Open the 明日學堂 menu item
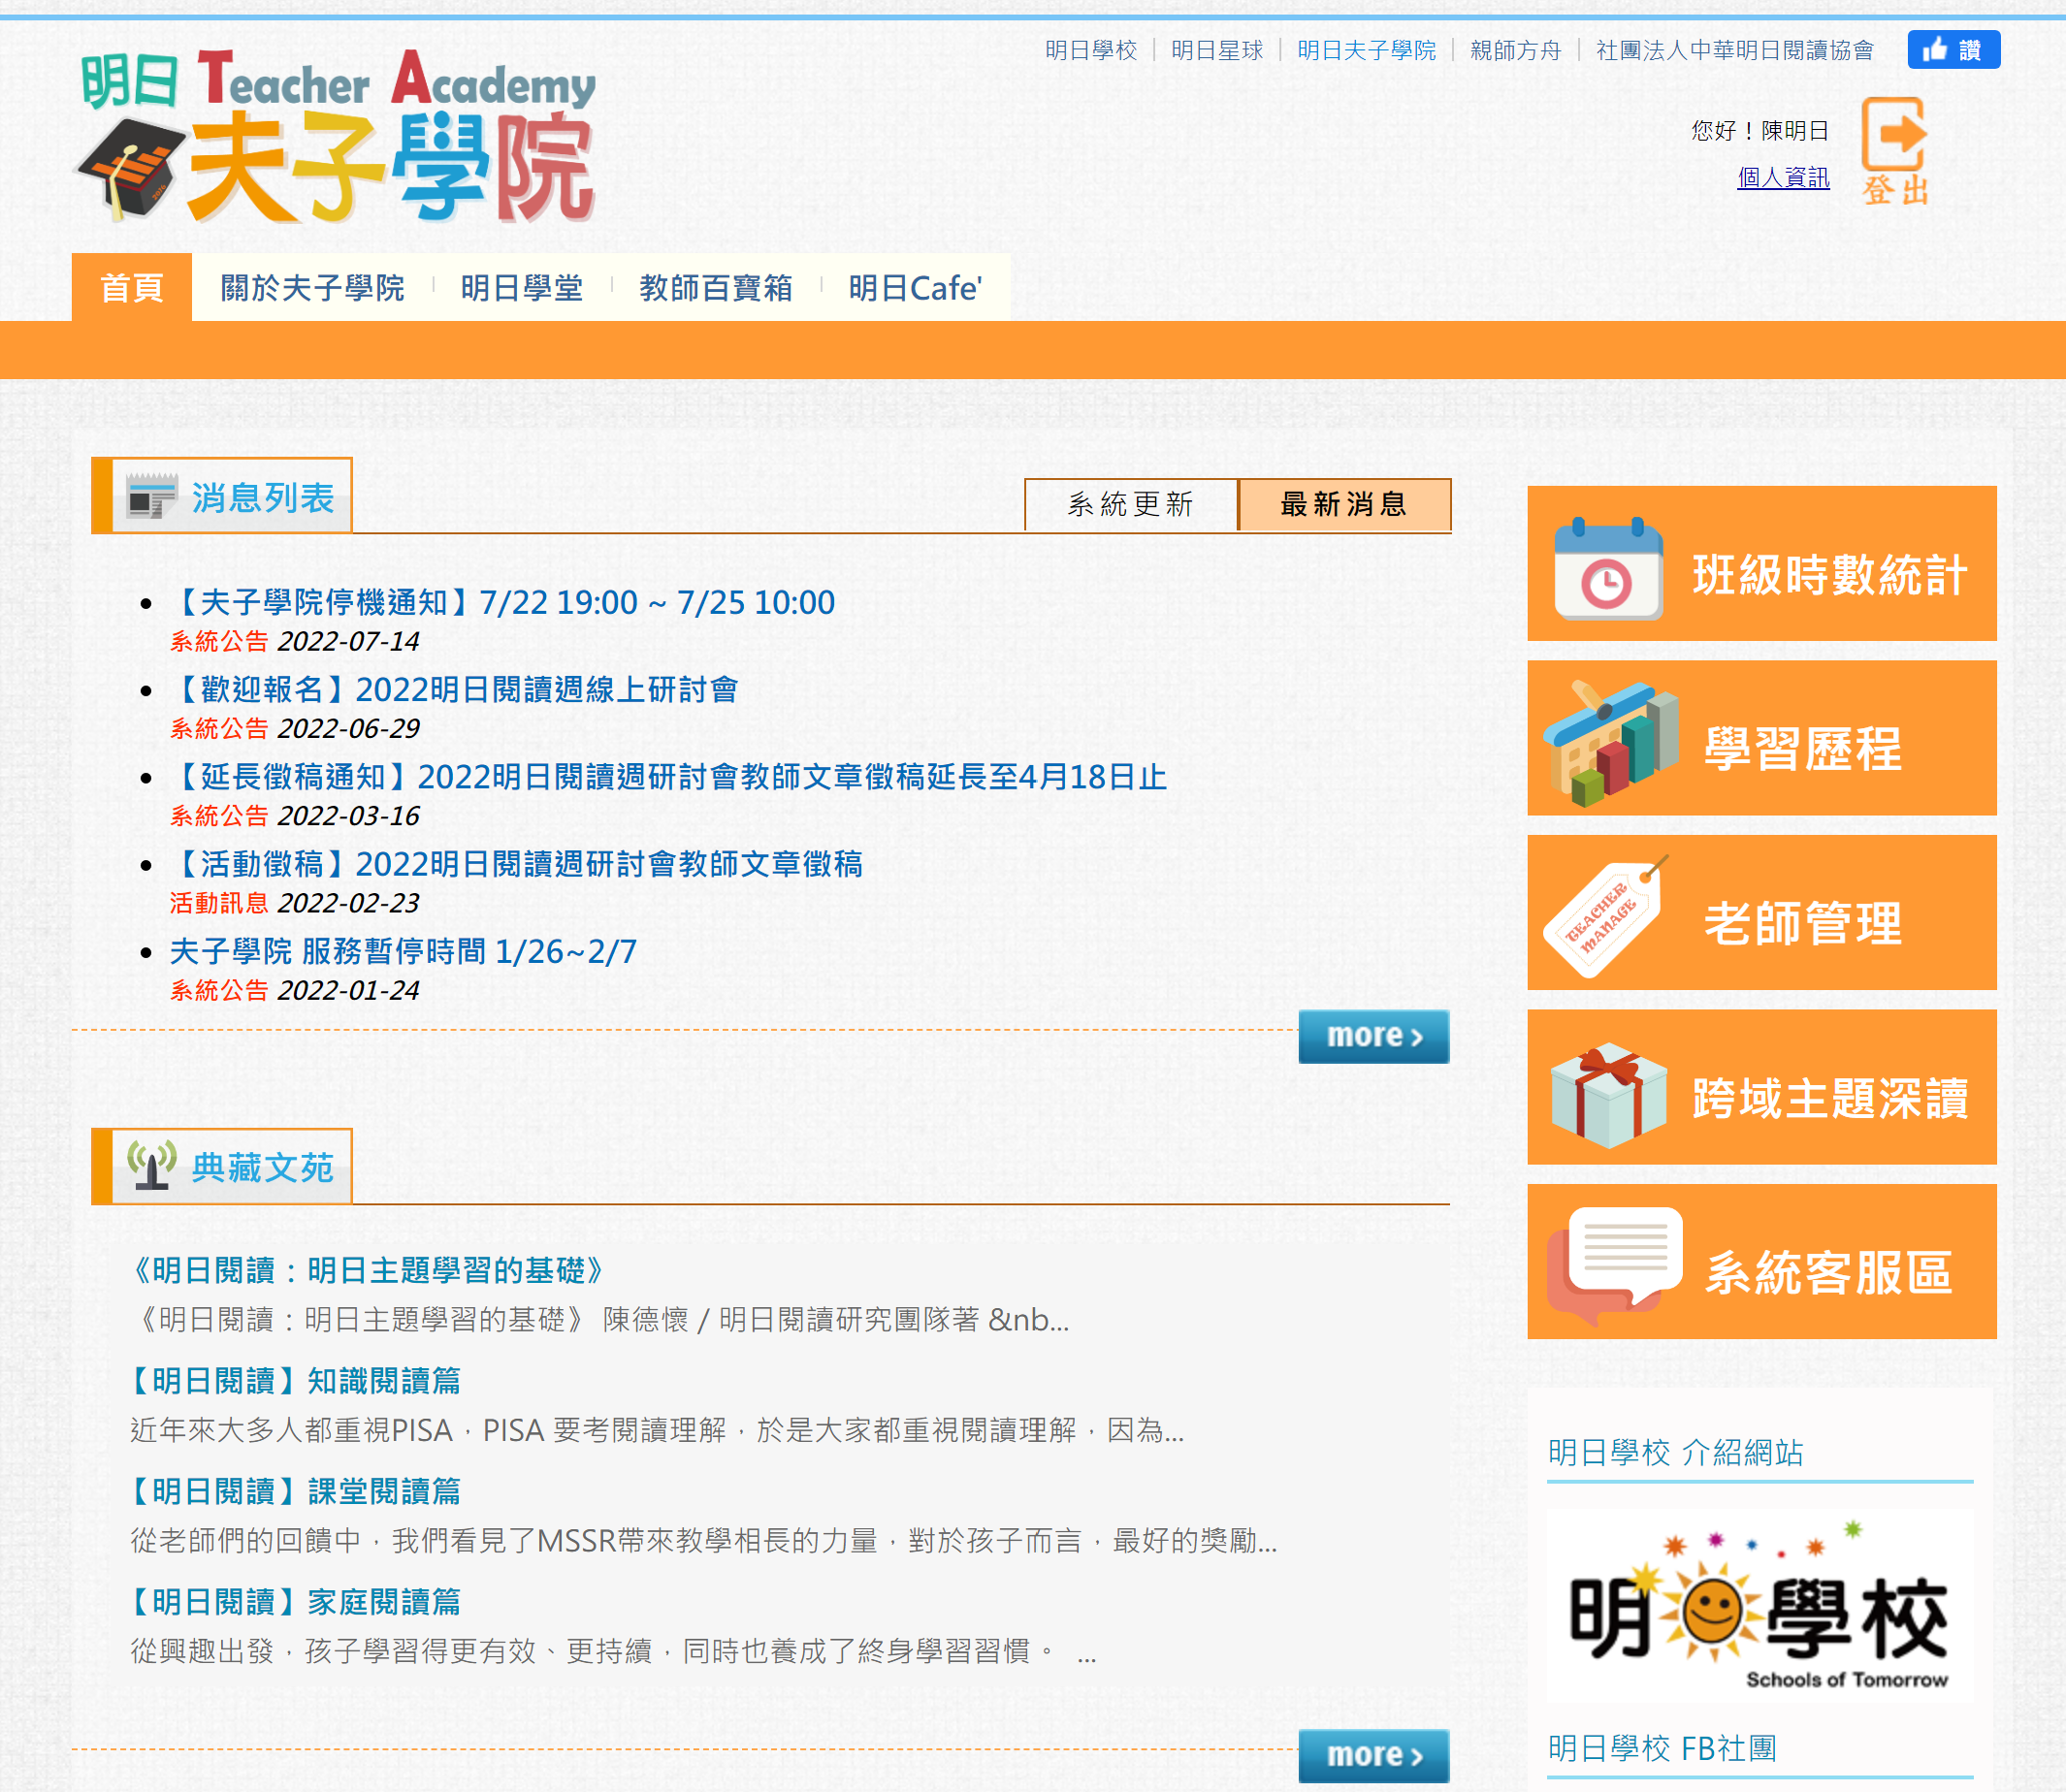Viewport: 2066px width, 1792px height. (522, 288)
